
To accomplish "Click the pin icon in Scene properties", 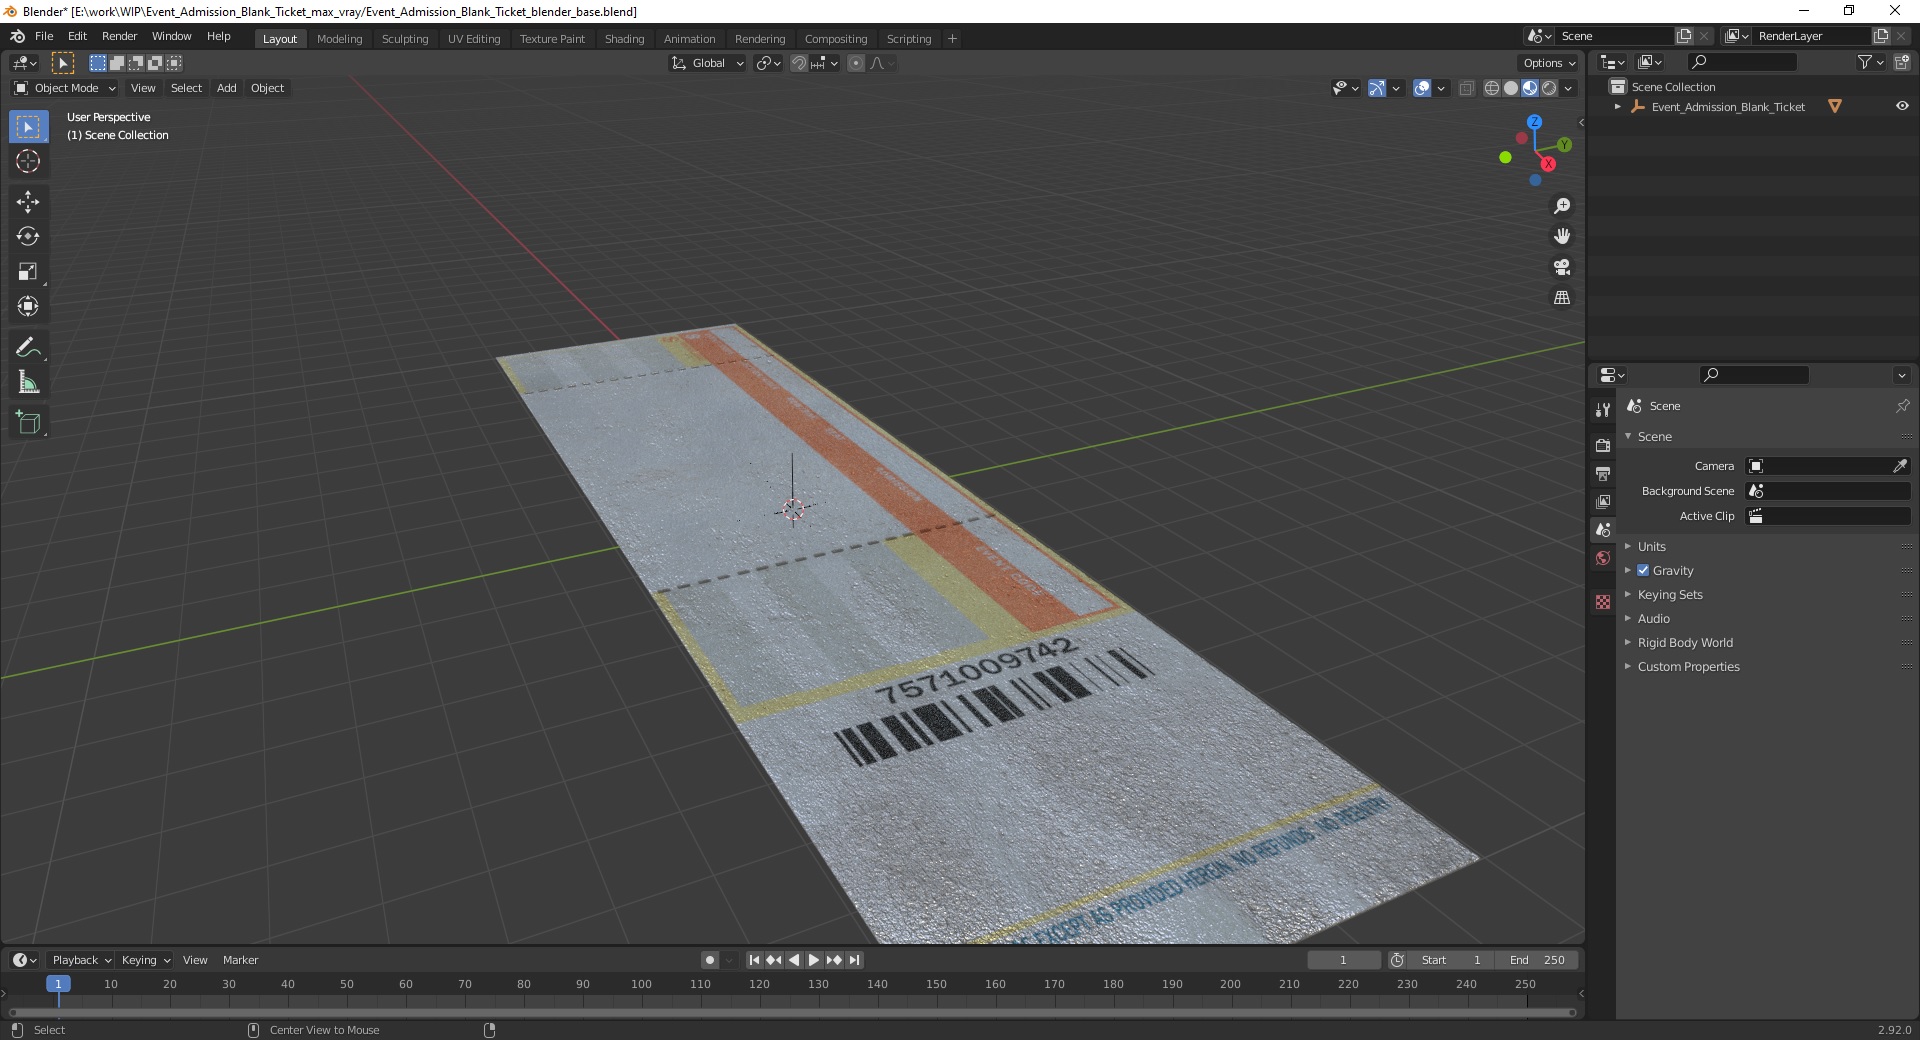I will tap(1902, 406).
